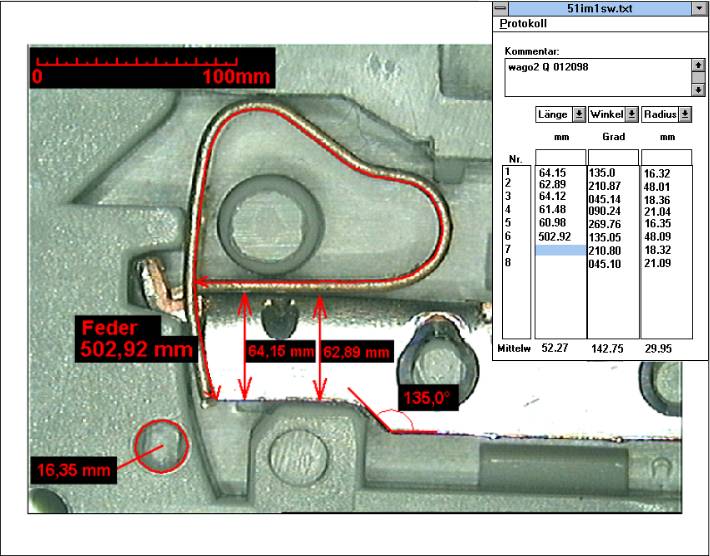Select angle value 135.0 in list
Viewport: 710px width, 556px height.
(x=602, y=173)
